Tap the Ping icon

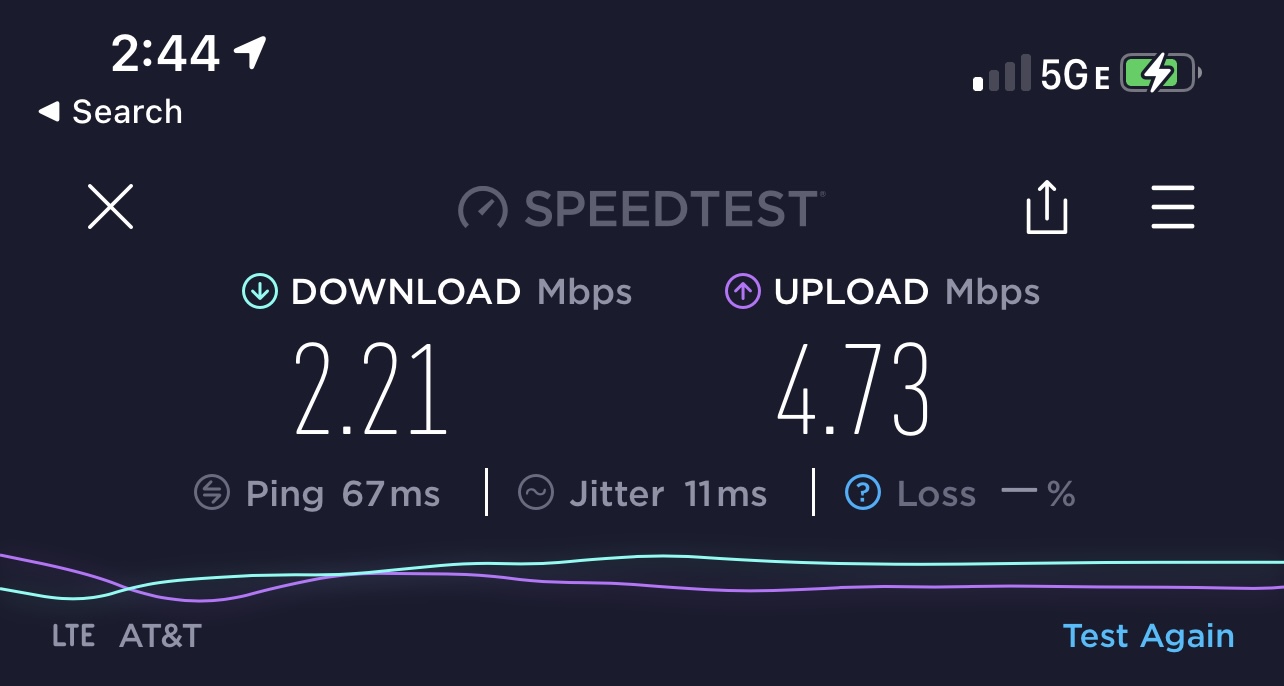(212, 493)
